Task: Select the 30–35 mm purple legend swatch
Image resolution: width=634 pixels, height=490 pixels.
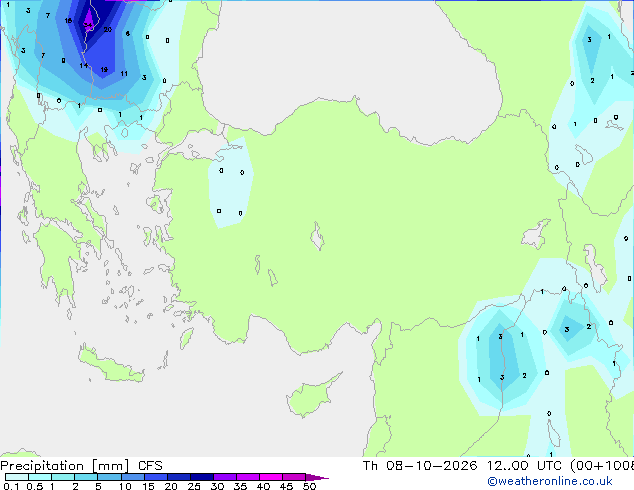Action: (225, 477)
